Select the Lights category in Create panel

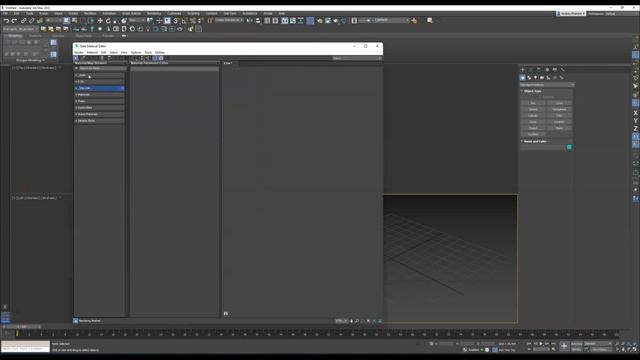tap(536, 78)
